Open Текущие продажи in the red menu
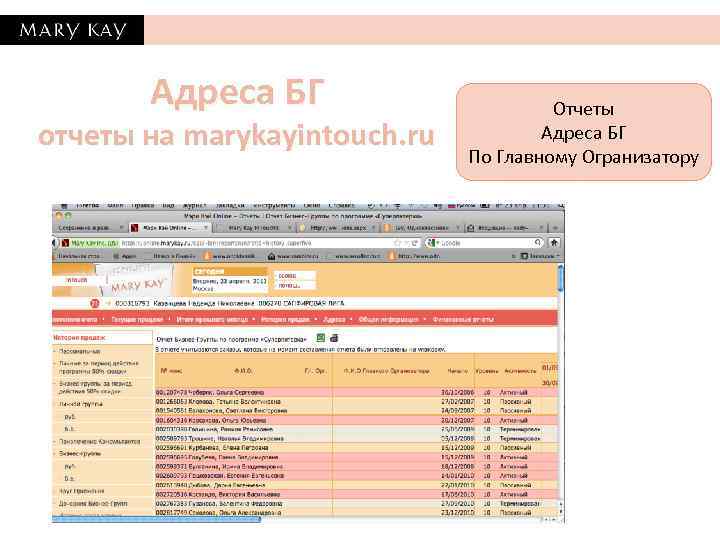720x540 pixels. (137, 319)
